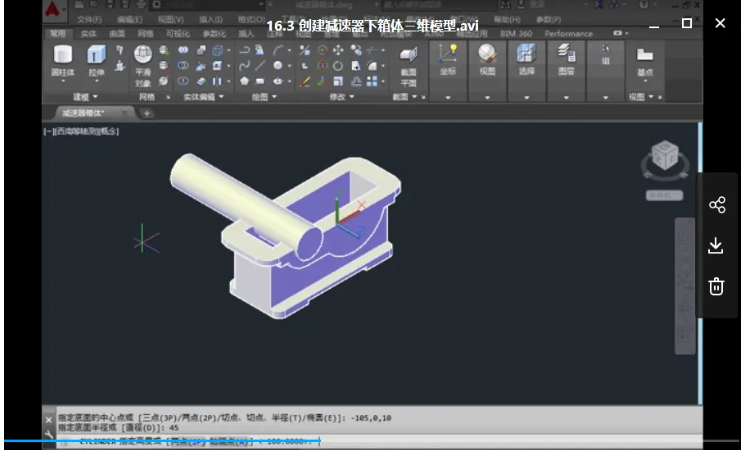Open the 插入(I) menu
744x450 pixels.
211,20
